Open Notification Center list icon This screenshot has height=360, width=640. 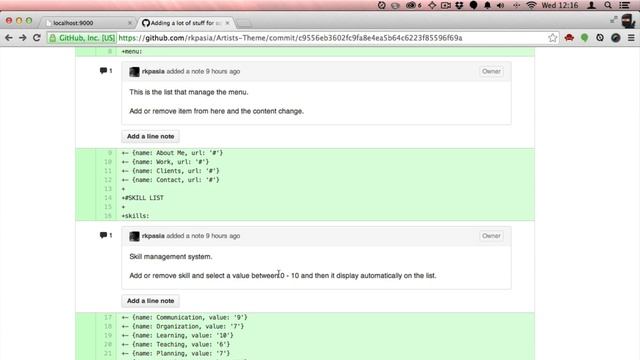tap(624, 5)
